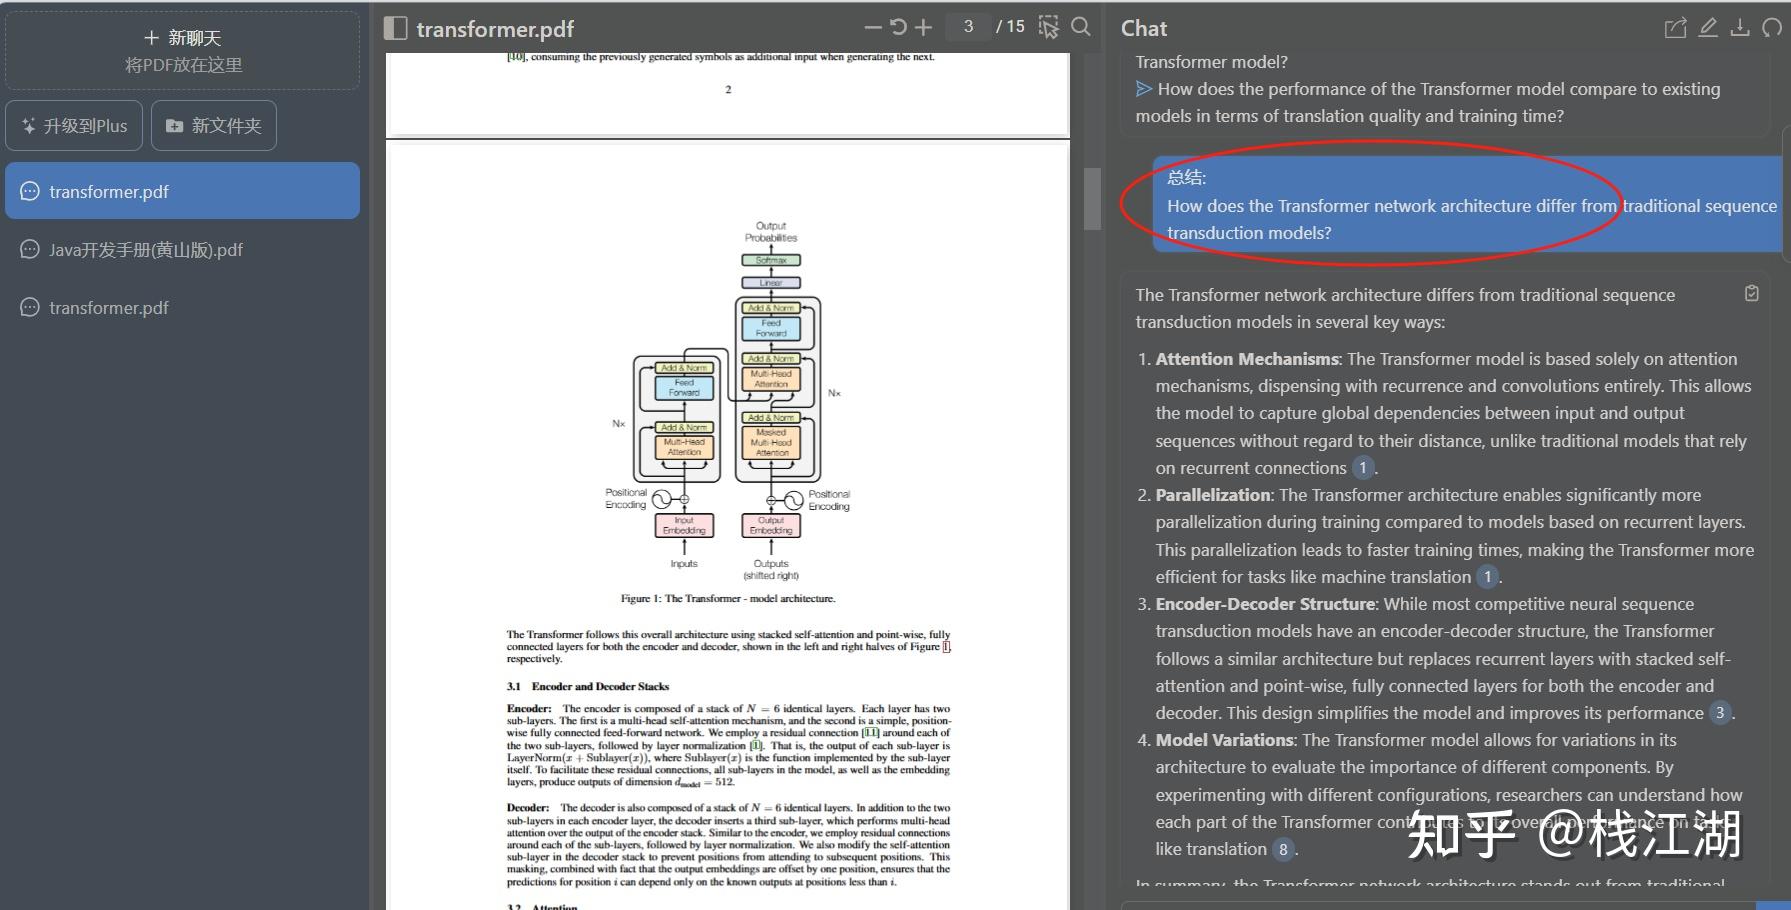
Task: Click the share chat icon
Action: coord(1675,28)
